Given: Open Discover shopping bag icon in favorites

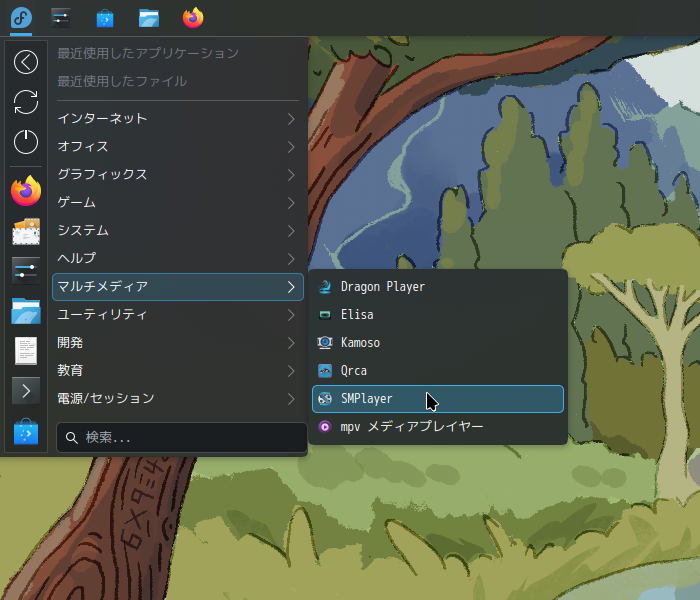Looking at the screenshot, I should point(26,431).
